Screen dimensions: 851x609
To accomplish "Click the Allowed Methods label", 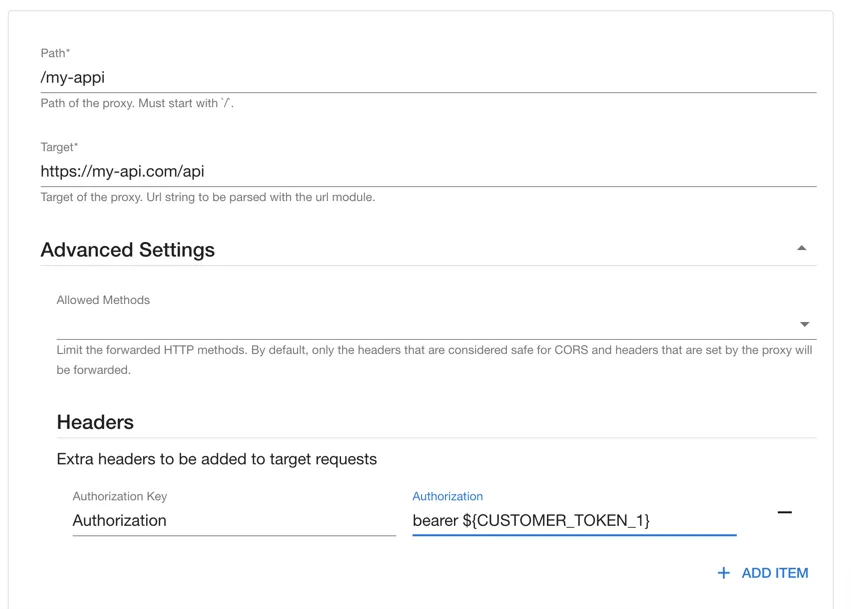I will tap(103, 300).
